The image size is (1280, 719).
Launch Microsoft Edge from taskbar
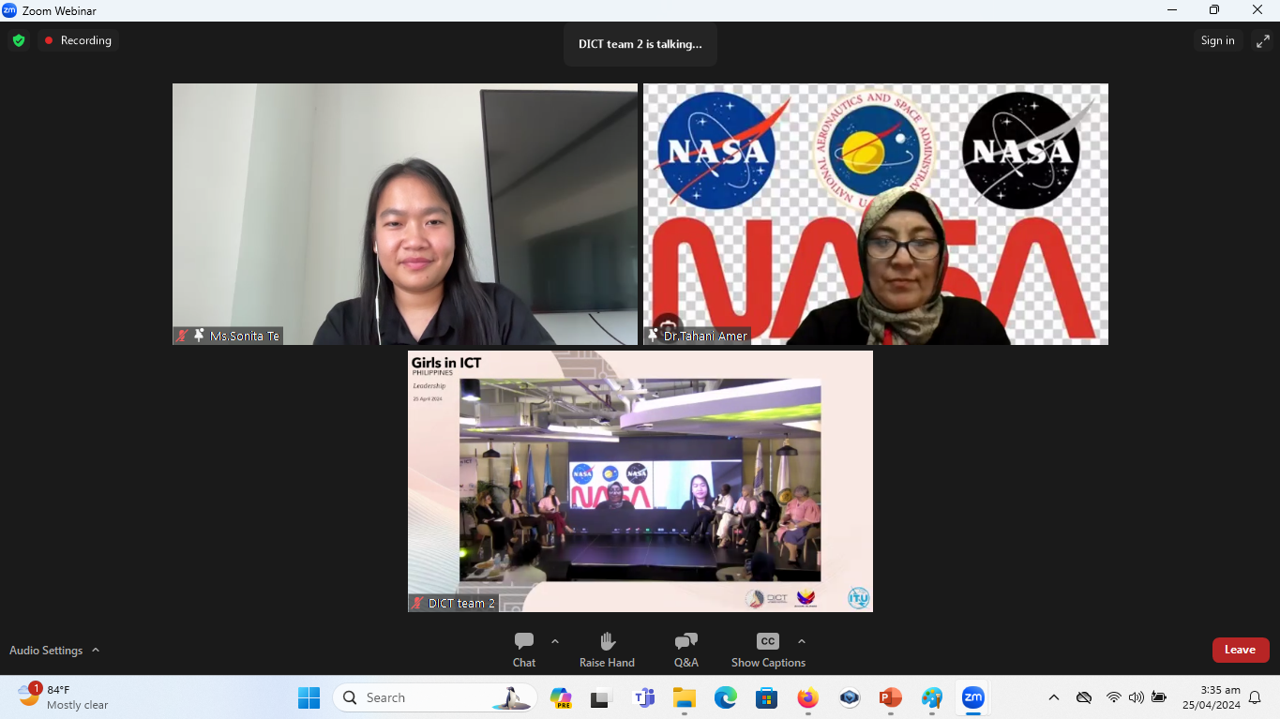coord(726,698)
